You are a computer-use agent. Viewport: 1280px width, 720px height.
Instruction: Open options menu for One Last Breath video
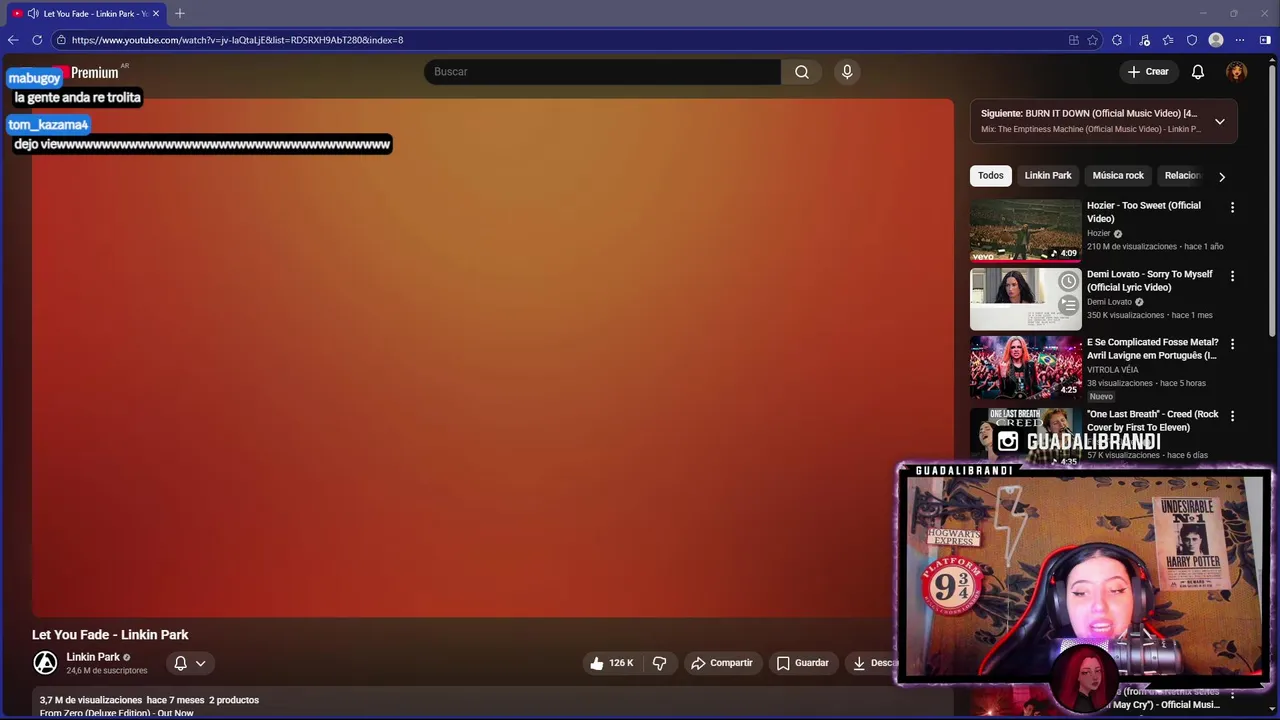tap(1232, 416)
